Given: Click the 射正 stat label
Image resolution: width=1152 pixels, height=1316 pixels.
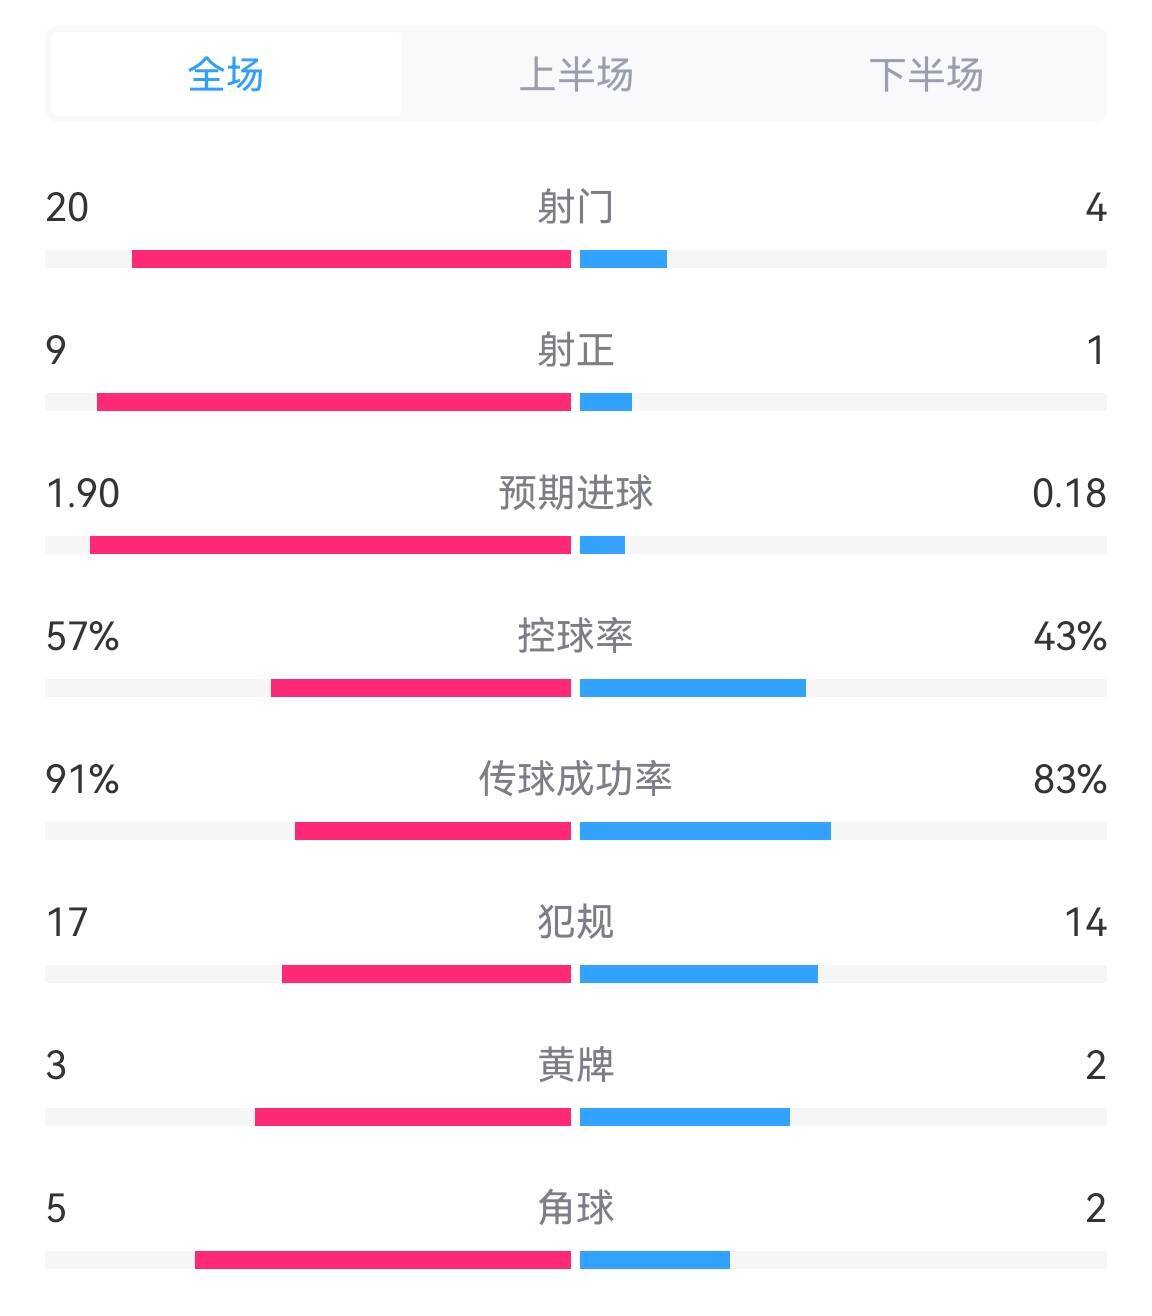Looking at the screenshot, I should click(576, 350).
